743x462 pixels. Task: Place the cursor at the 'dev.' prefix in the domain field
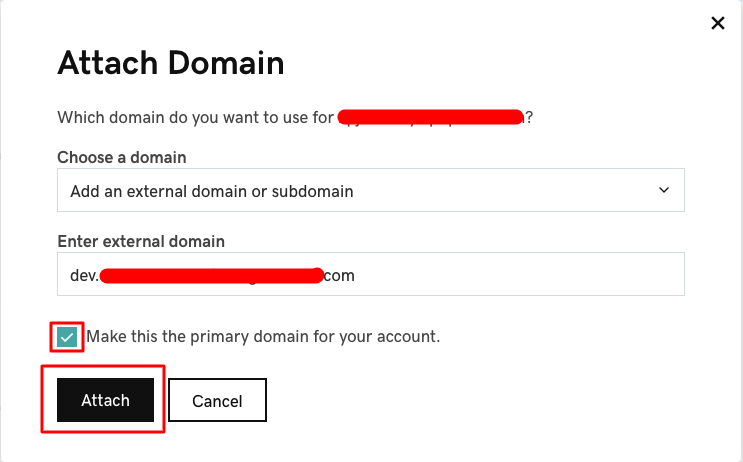(x=84, y=275)
